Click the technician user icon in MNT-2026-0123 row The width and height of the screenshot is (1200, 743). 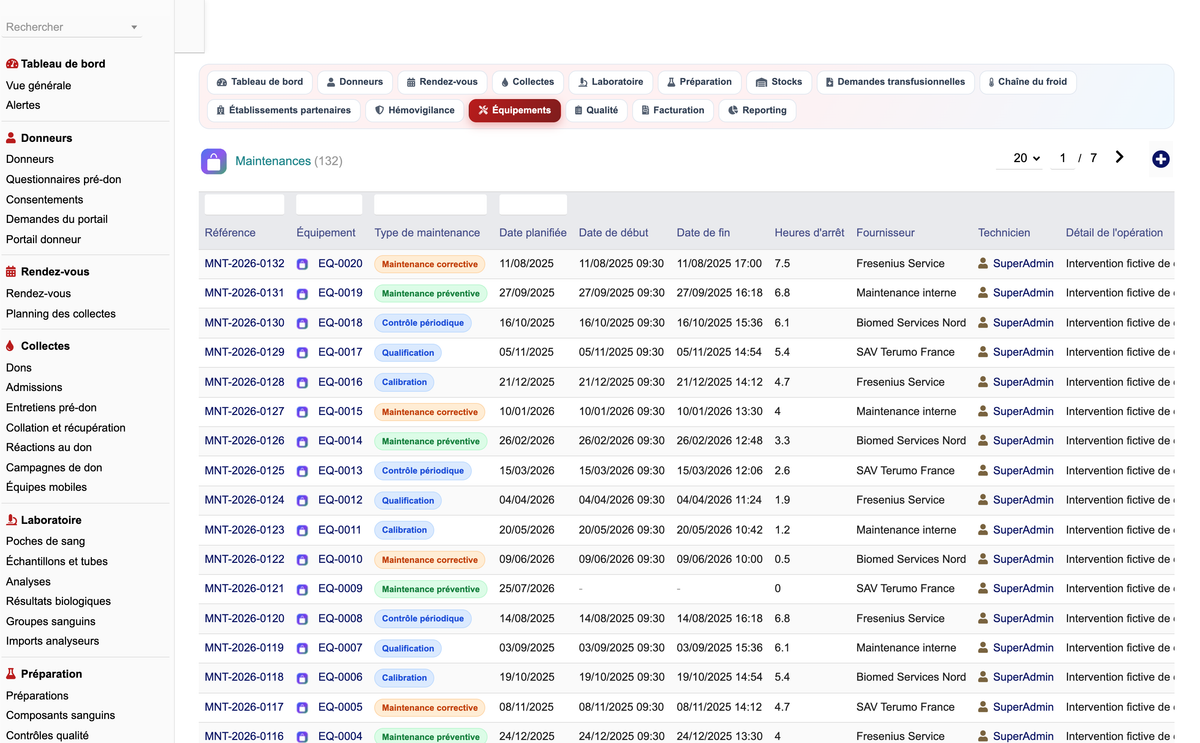click(x=983, y=530)
